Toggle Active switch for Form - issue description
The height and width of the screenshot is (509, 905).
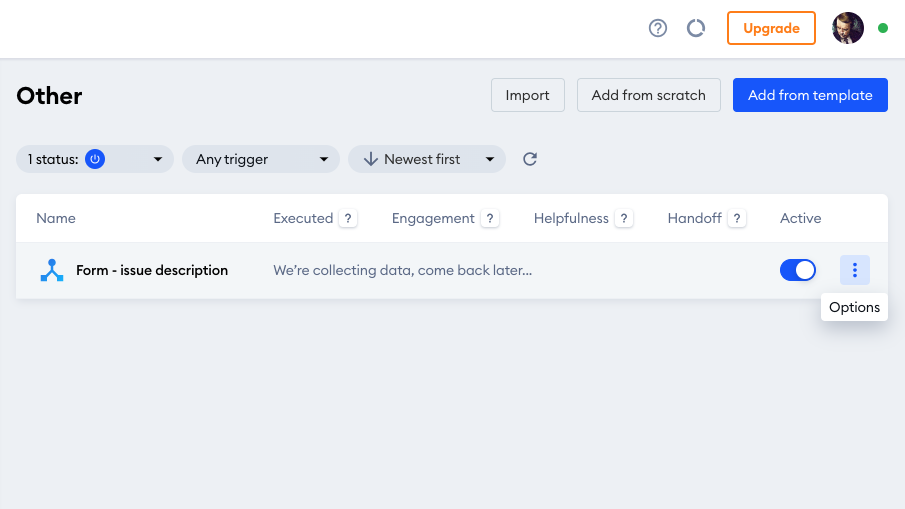click(x=798, y=270)
